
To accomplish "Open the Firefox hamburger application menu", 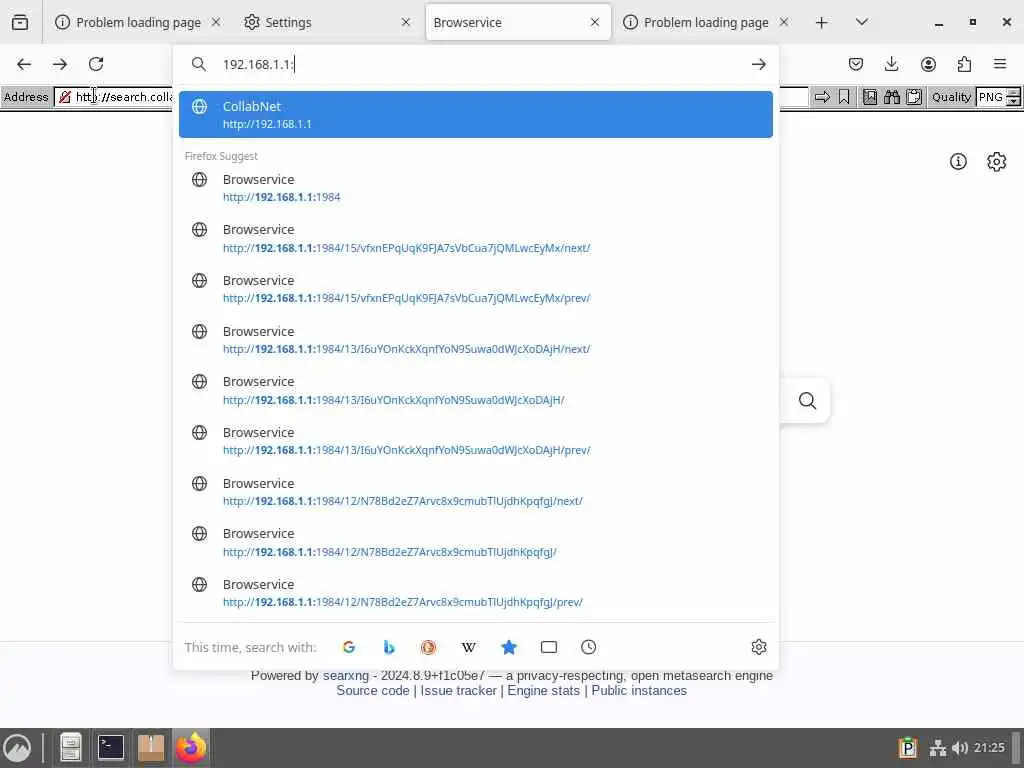I will (x=1000, y=64).
